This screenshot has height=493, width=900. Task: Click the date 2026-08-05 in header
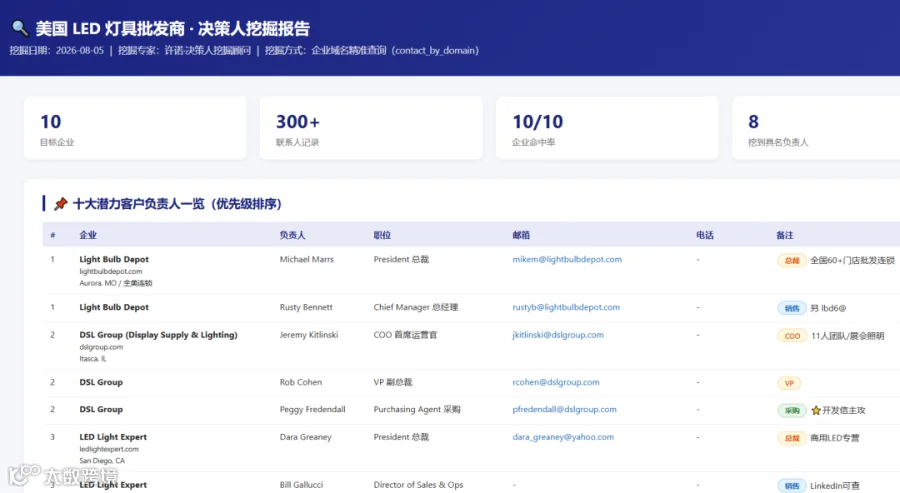tap(80, 51)
